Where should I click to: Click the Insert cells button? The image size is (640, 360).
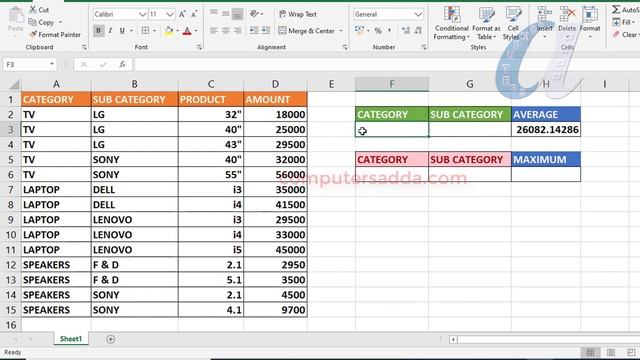(x=544, y=23)
